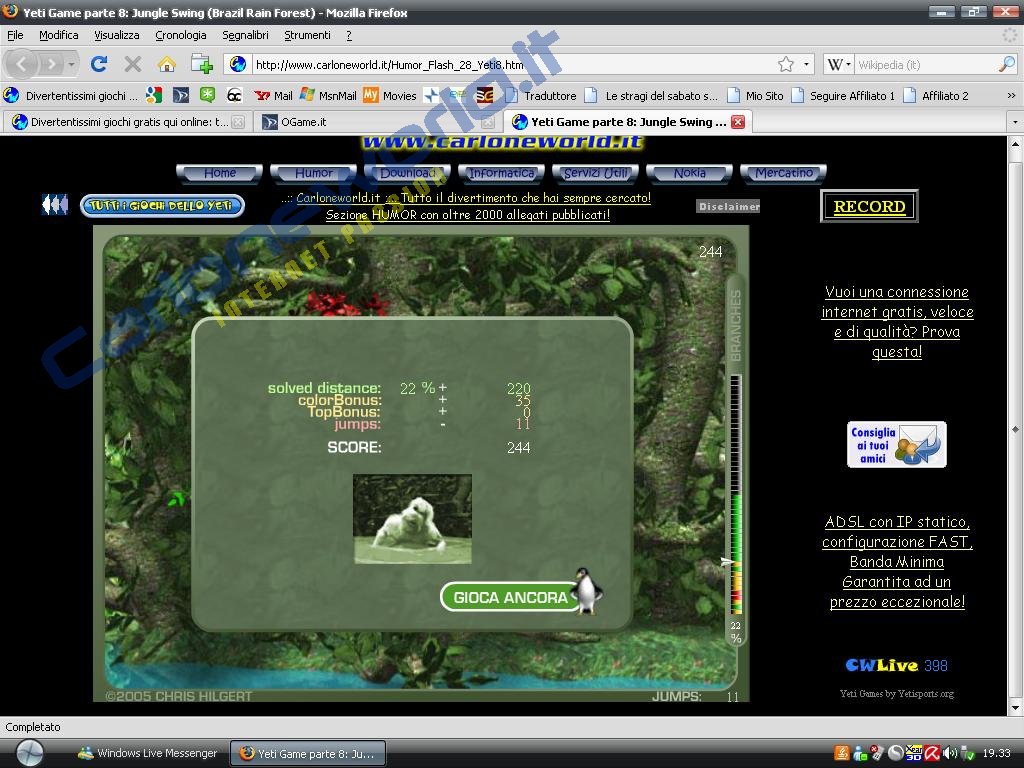Open the back/forward history dropdown arrow
This screenshot has height=768, width=1024.
(x=71, y=64)
